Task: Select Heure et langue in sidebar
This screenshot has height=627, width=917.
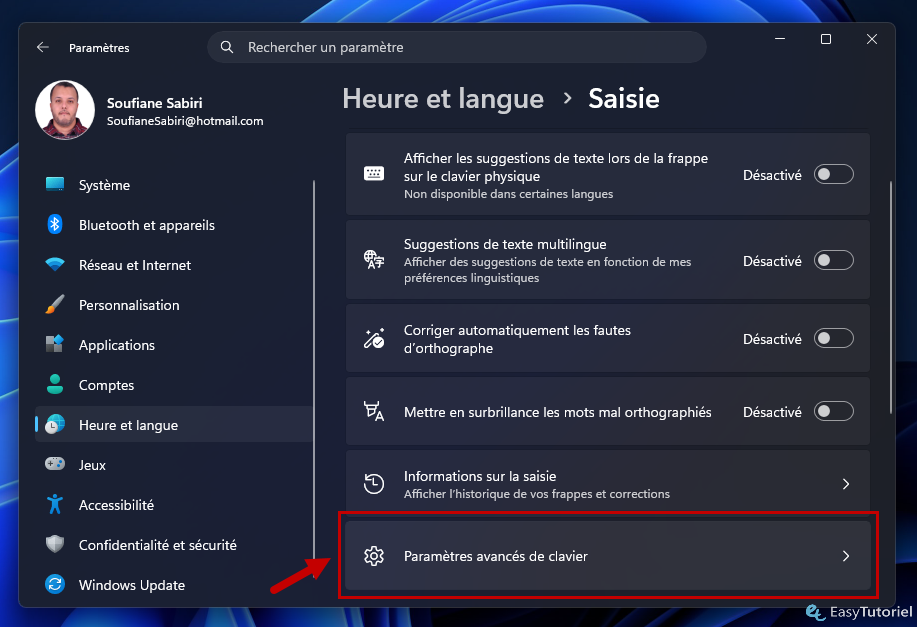Action: (x=174, y=425)
